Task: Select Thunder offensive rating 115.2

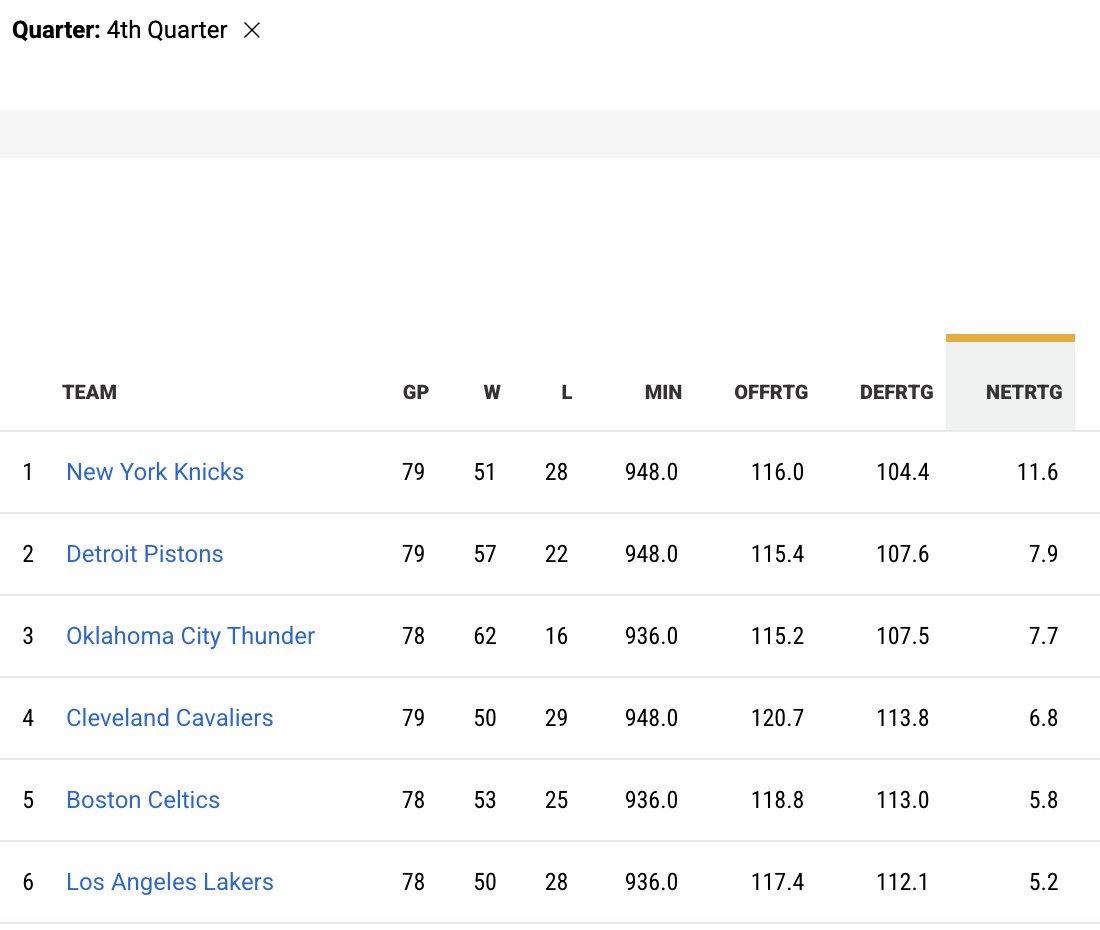Action: (x=777, y=636)
